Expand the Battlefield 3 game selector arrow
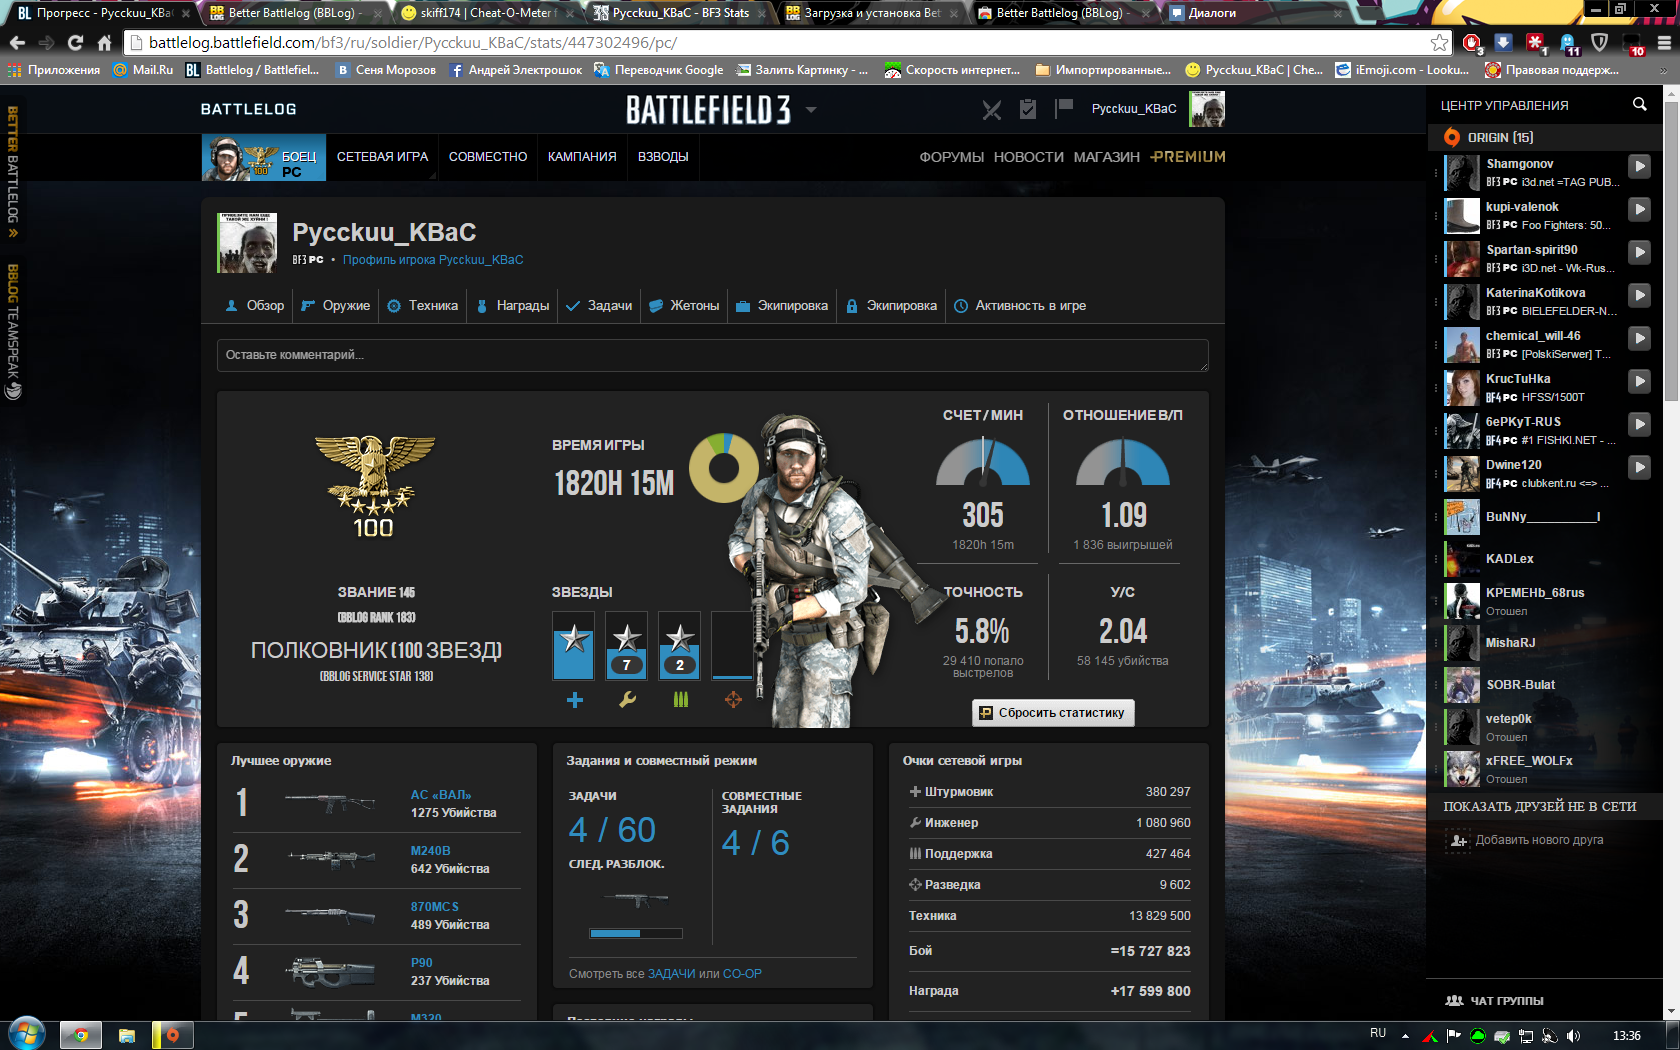The width and height of the screenshot is (1680, 1050). 811,109
